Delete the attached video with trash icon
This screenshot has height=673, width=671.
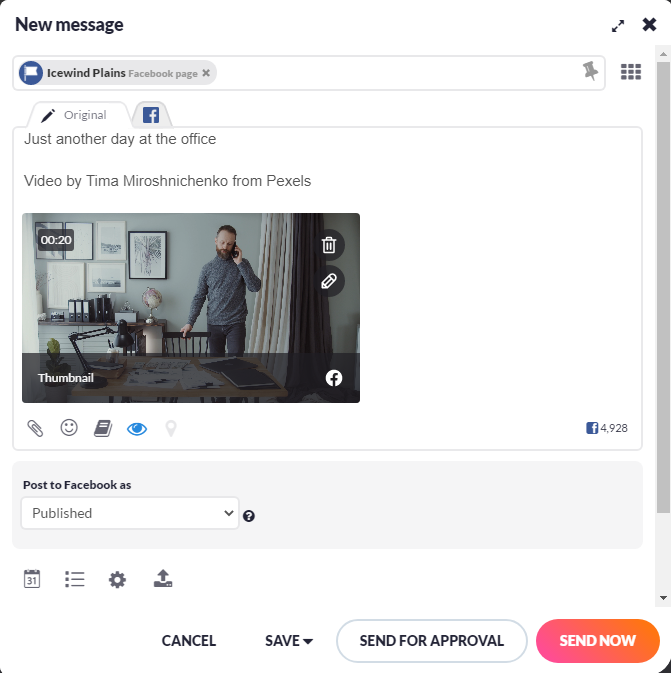point(329,245)
